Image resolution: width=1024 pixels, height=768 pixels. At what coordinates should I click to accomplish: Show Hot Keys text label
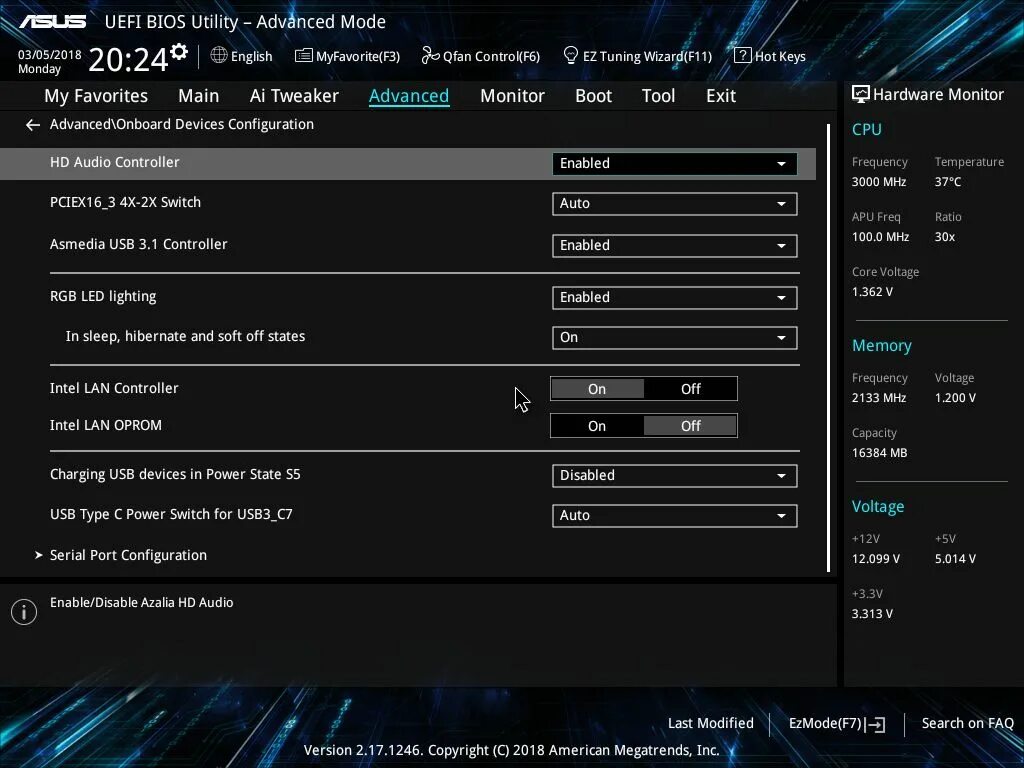pos(780,57)
